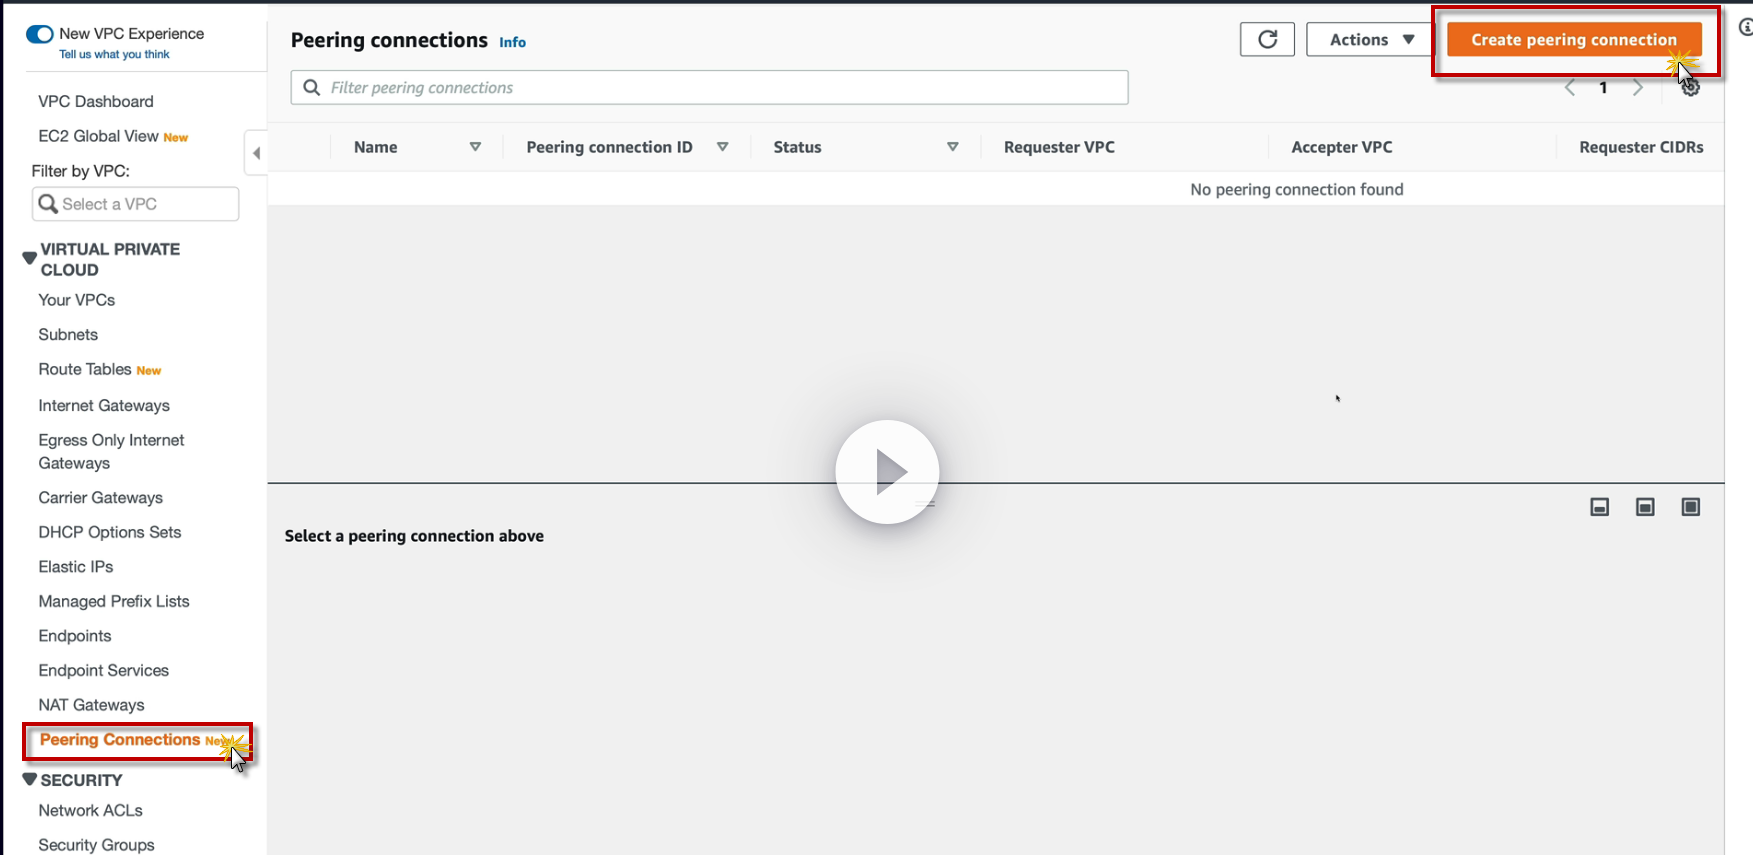Screen dimensions: 1753x855
Task: Click the Select a VPC filter field
Action: tap(135, 204)
